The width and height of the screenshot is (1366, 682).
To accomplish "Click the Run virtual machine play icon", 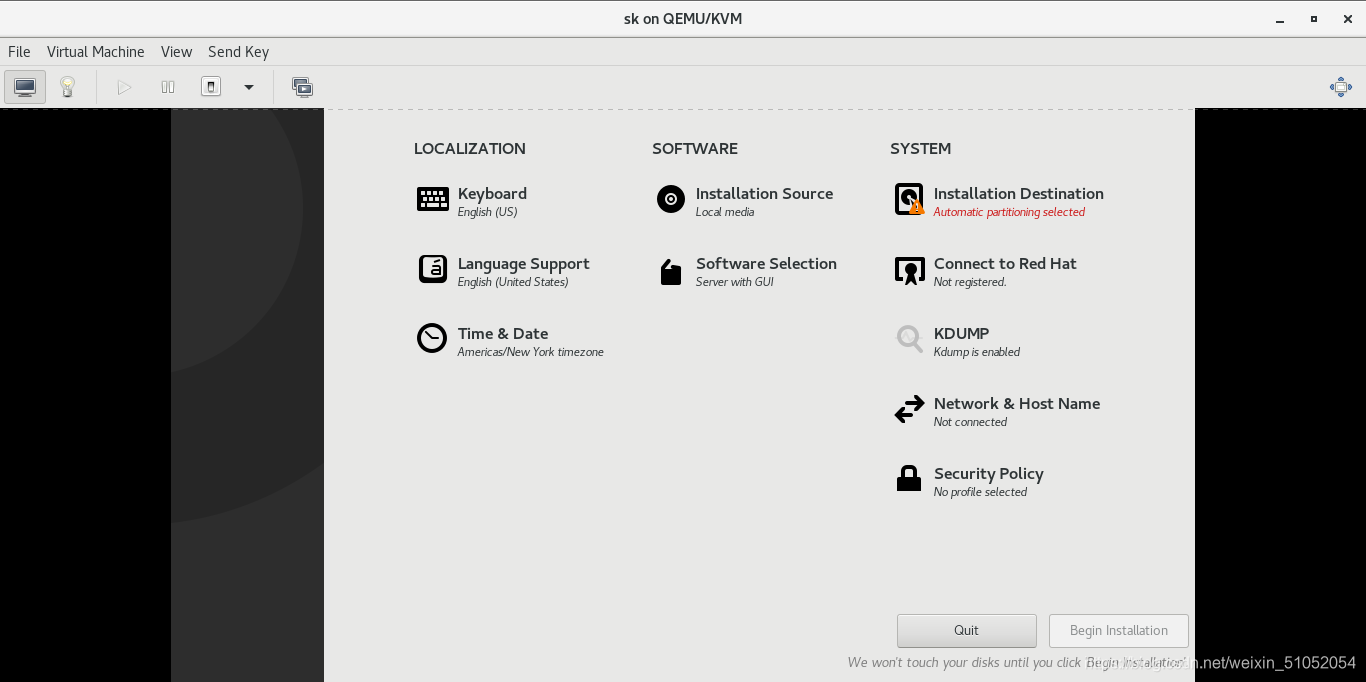I will [124, 87].
